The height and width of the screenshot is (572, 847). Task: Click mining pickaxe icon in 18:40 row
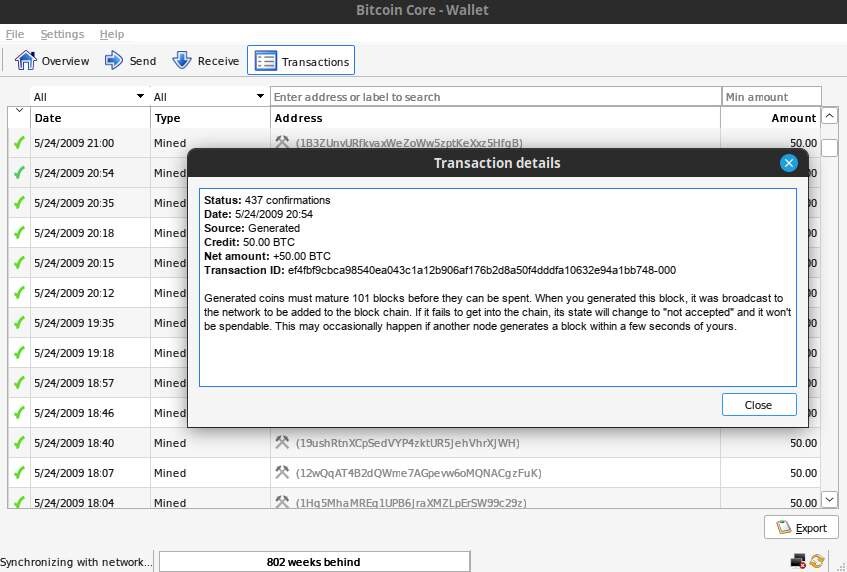click(x=282, y=442)
